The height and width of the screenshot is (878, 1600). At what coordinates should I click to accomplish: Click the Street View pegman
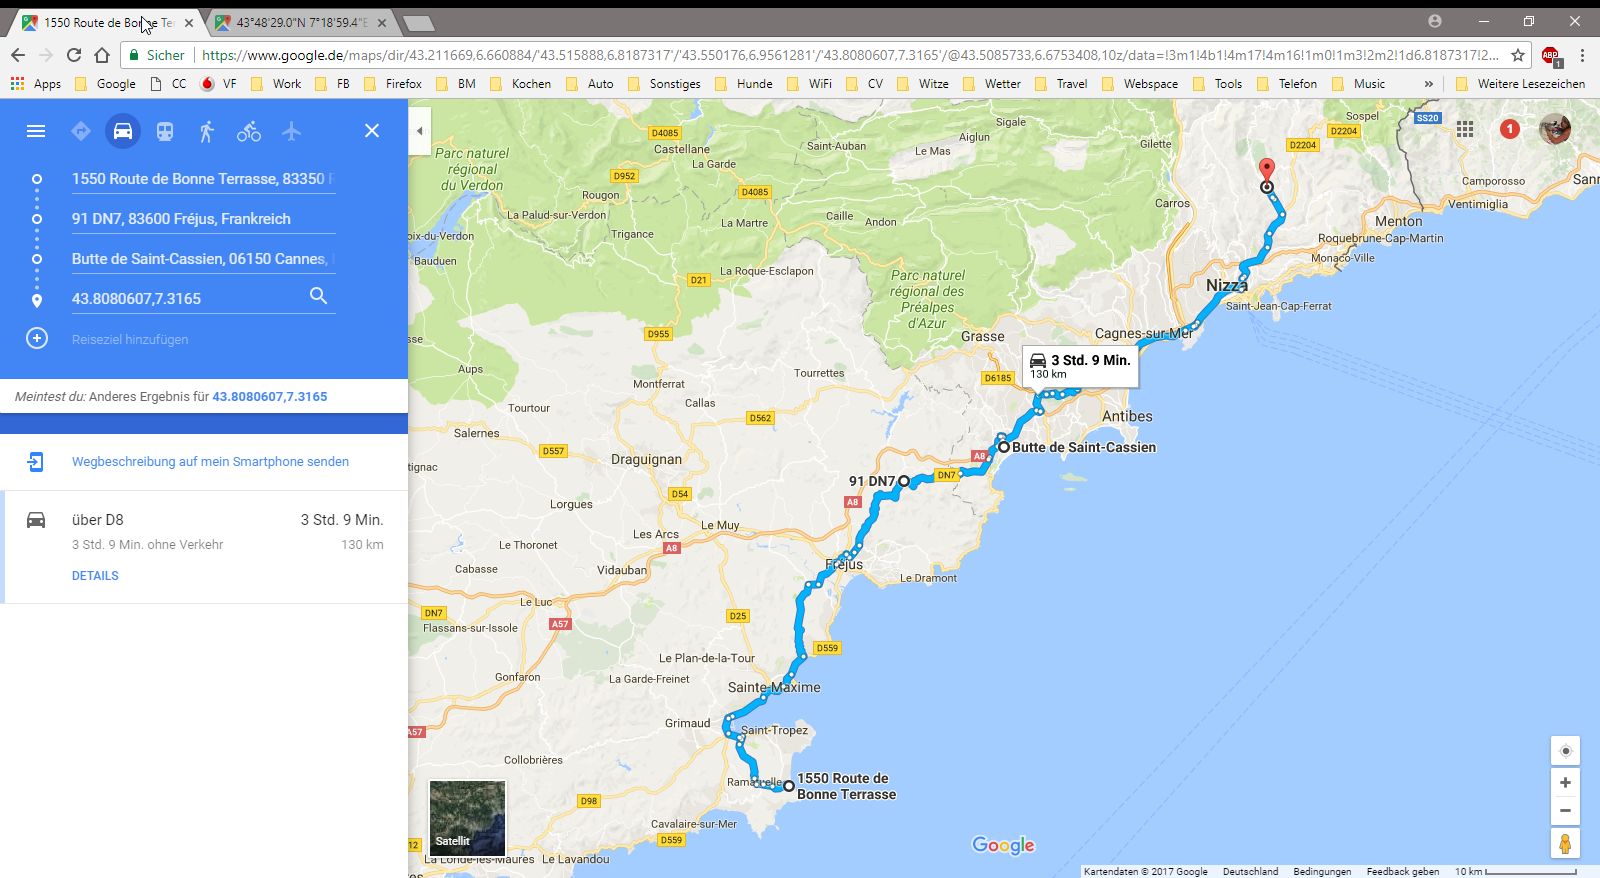[x=1565, y=843]
